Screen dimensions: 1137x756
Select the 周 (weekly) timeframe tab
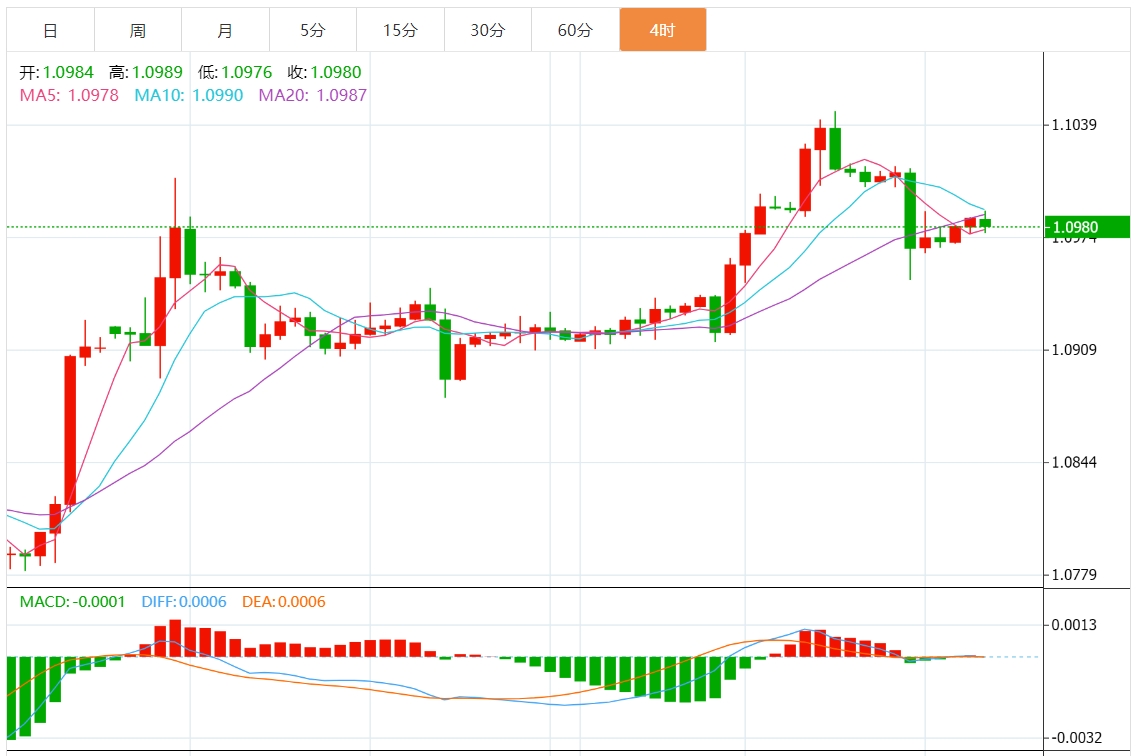tap(137, 31)
